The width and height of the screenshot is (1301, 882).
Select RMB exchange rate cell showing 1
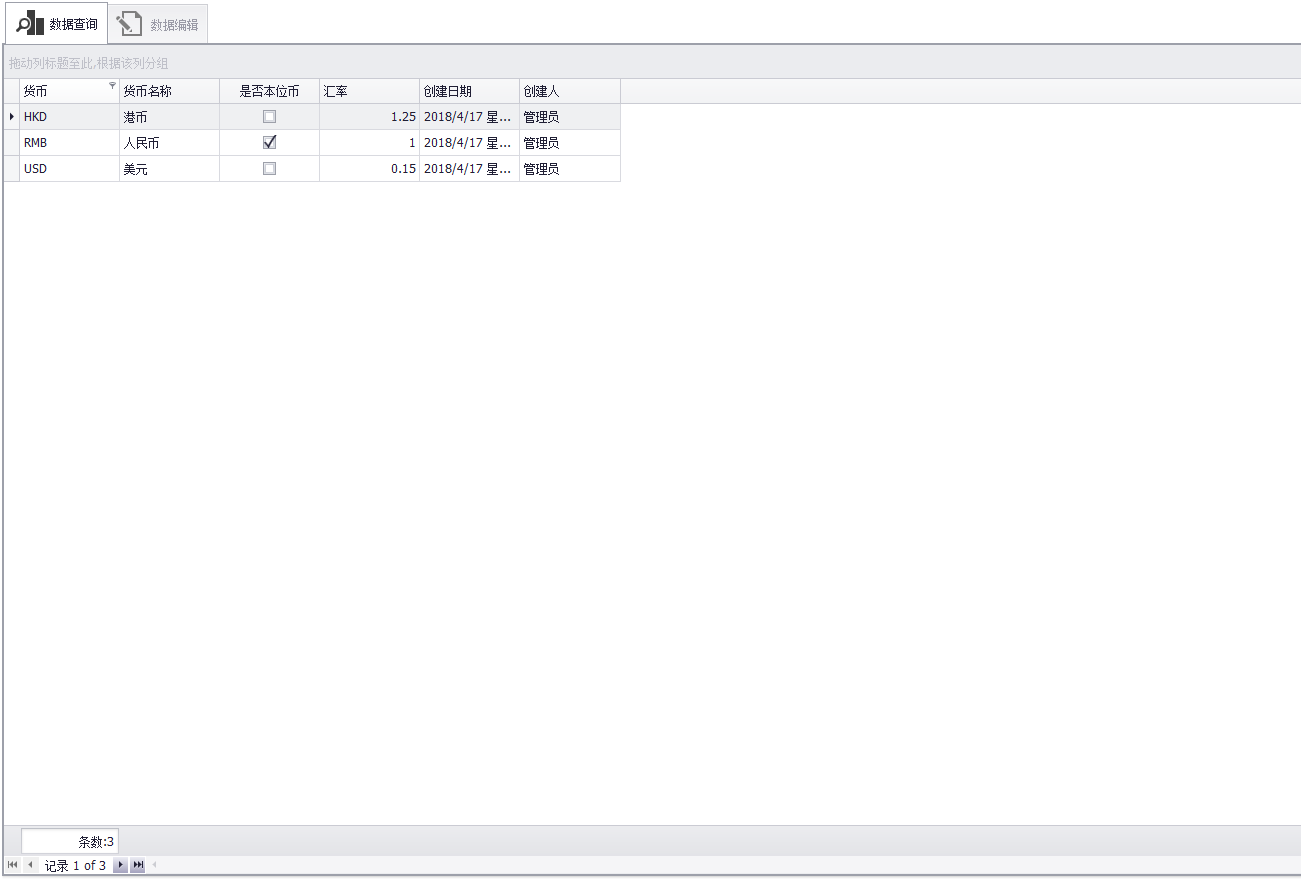coord(369,143)
